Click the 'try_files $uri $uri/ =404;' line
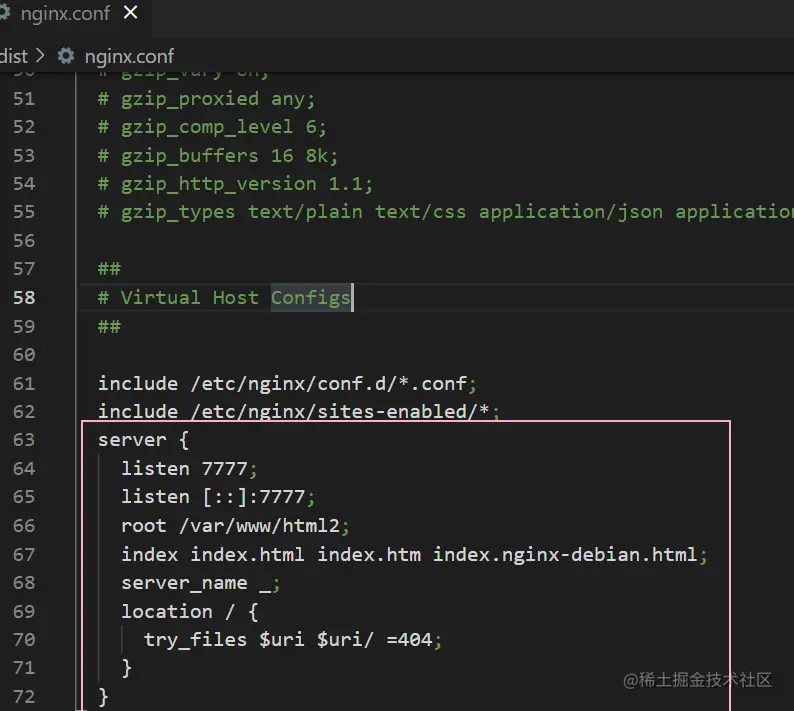The image size is (794, 711). [x=293, y=640]
